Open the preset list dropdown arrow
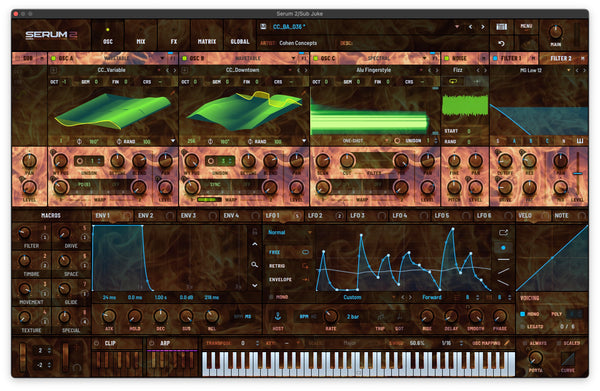The height and width of the screenshot is (391, 600). click(x=457, y=27)
